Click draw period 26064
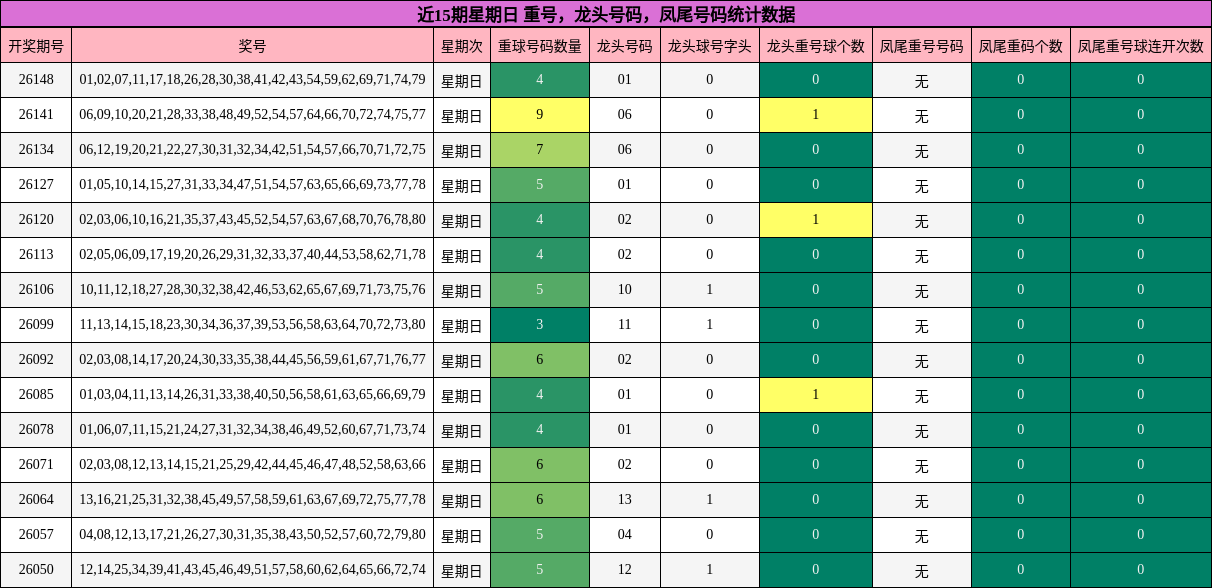1212x588 pixels. click(36, 500)
